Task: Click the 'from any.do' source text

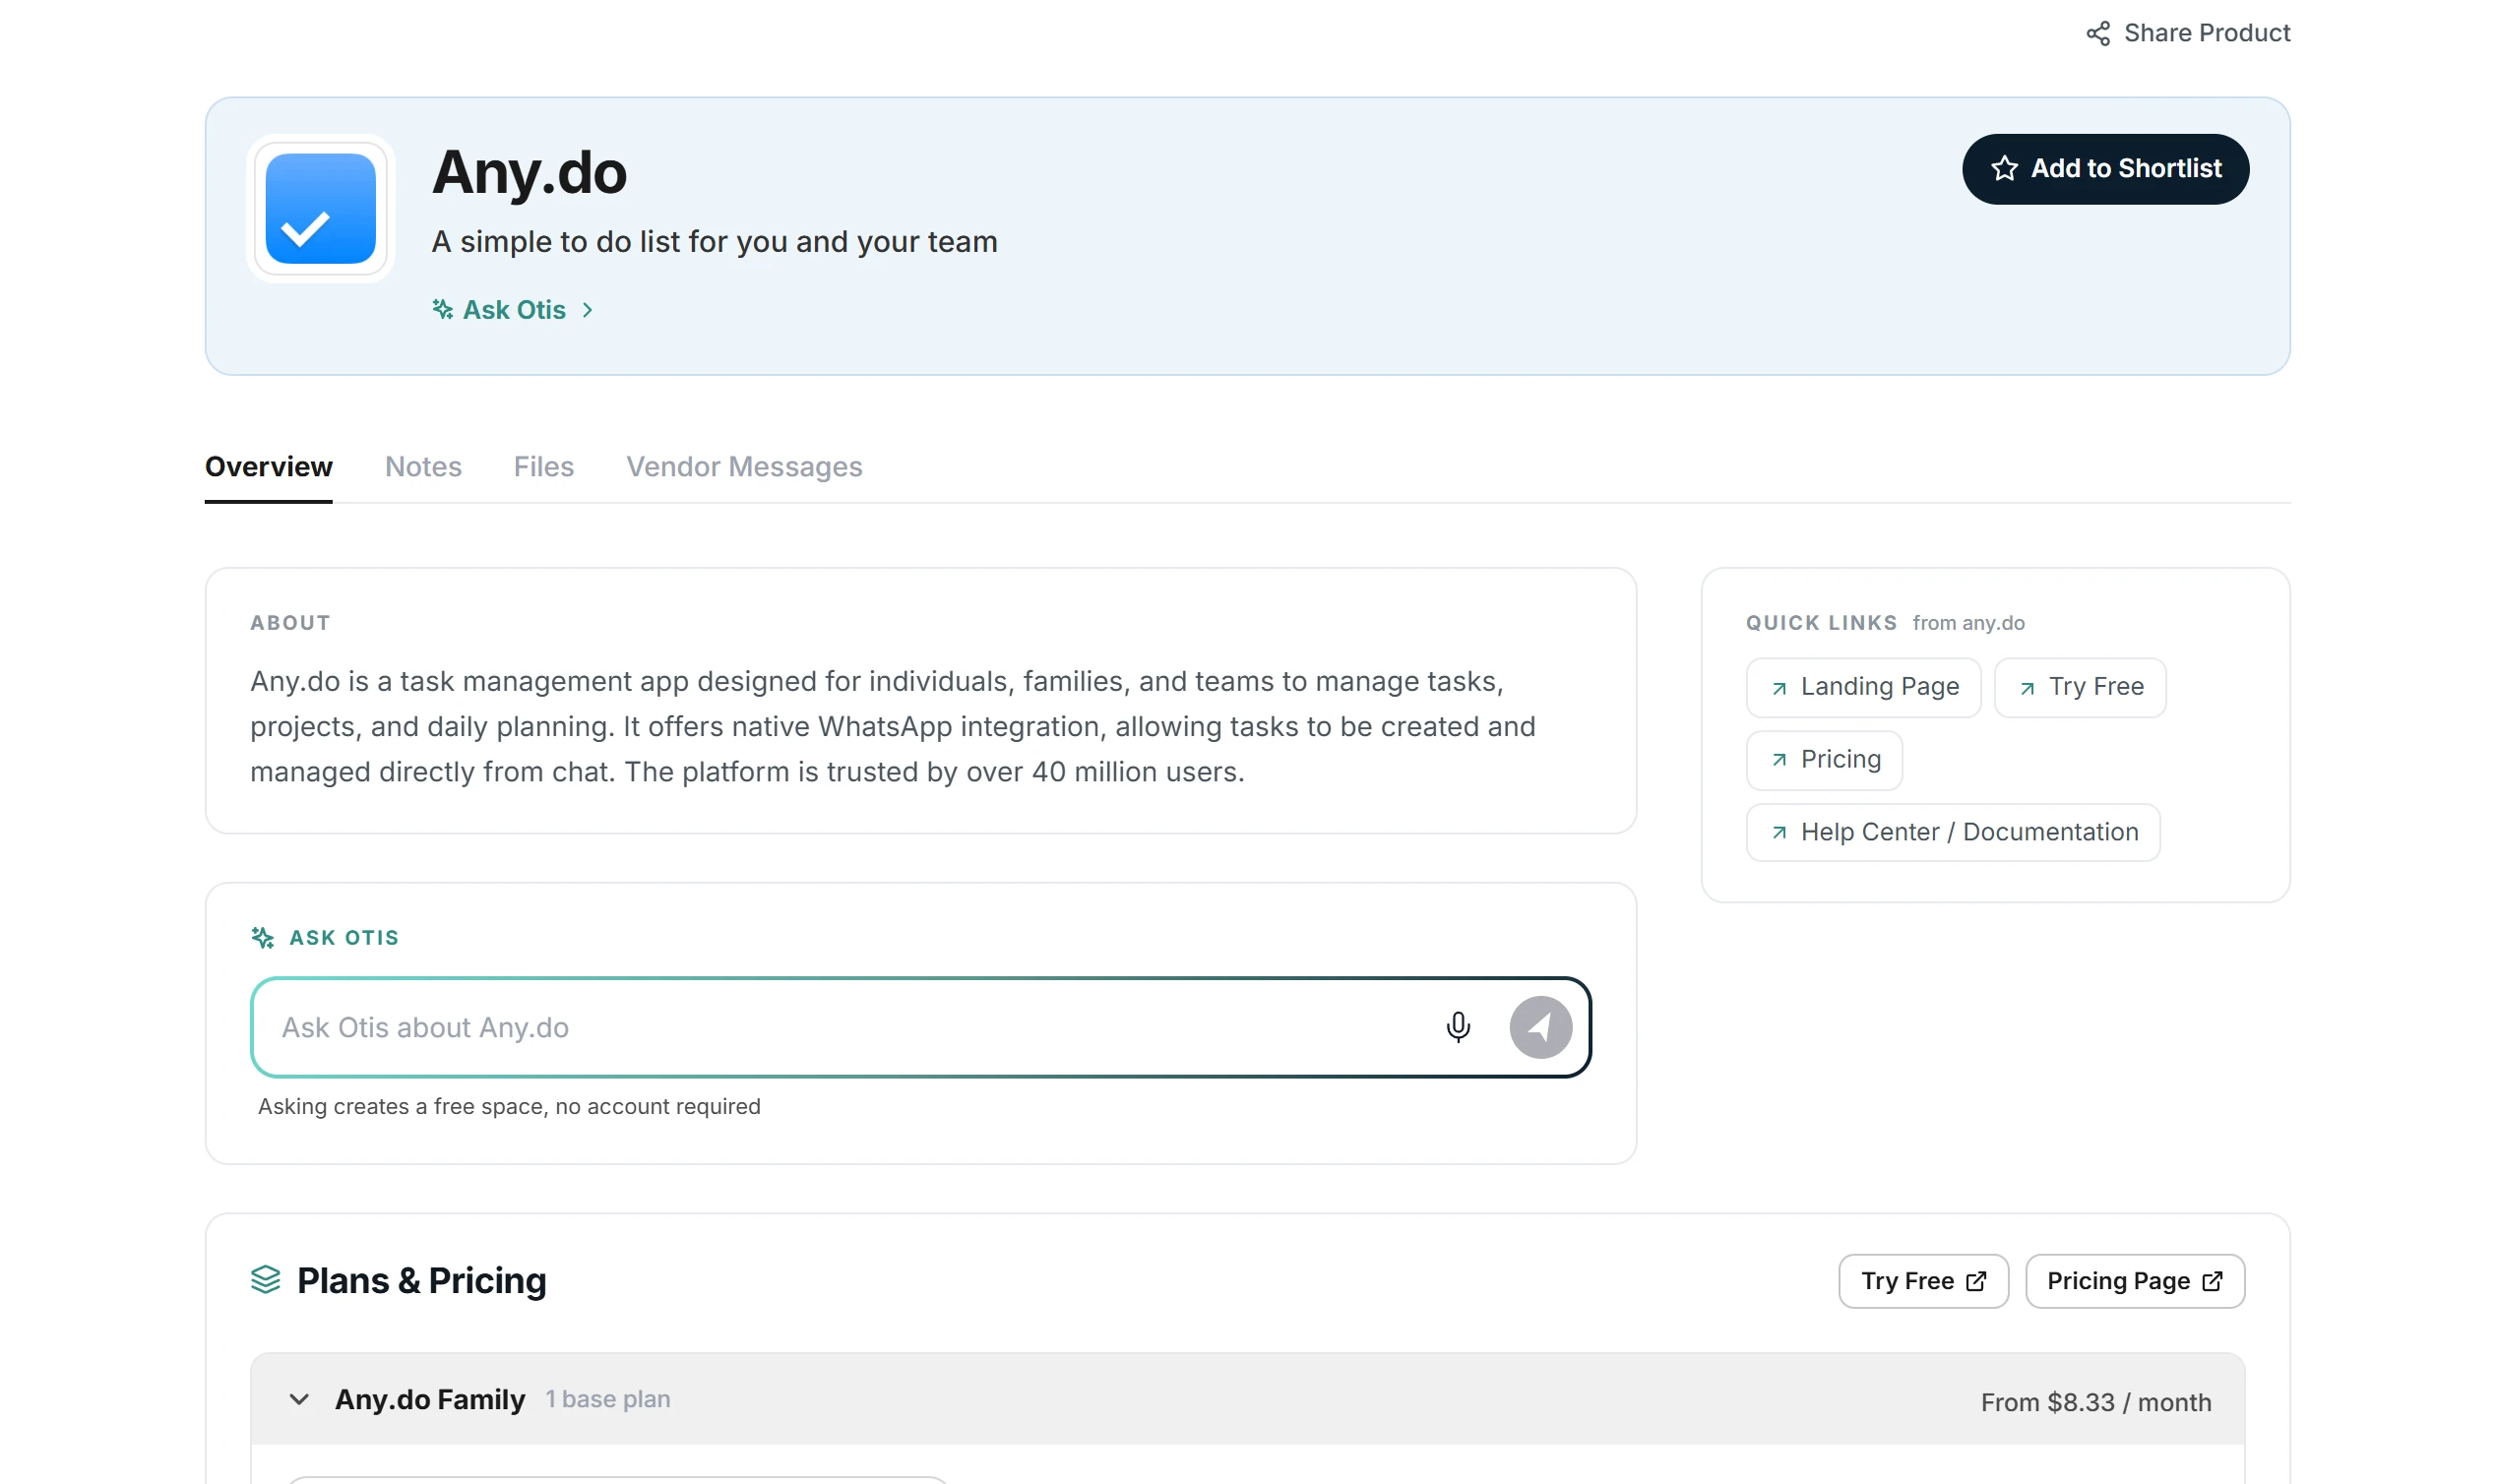Action: [x=1968, y=623]
